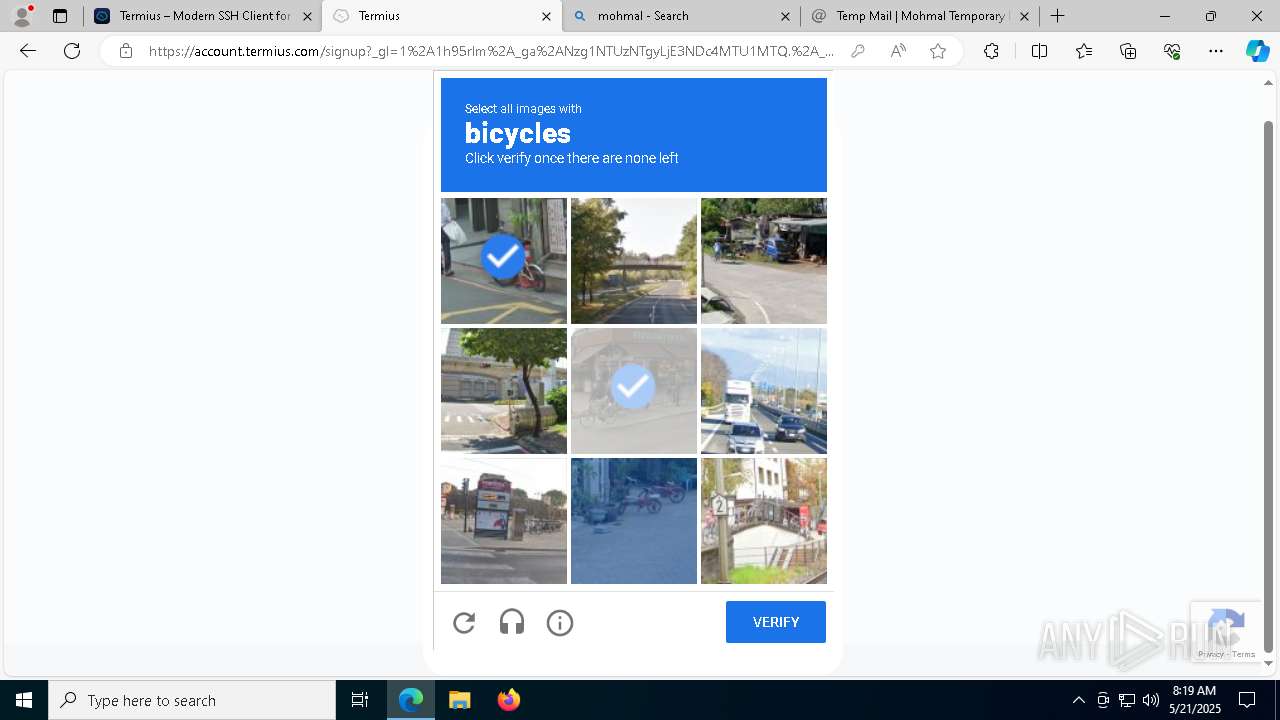View site information lock icon
The width and height of the screenshot is (1280, 720).
[126, 51]
